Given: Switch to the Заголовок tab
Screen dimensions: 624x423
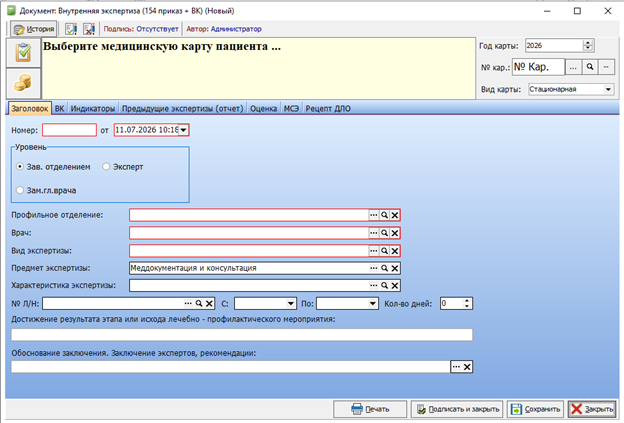Looking at the screenshot, I should [29, 108].
